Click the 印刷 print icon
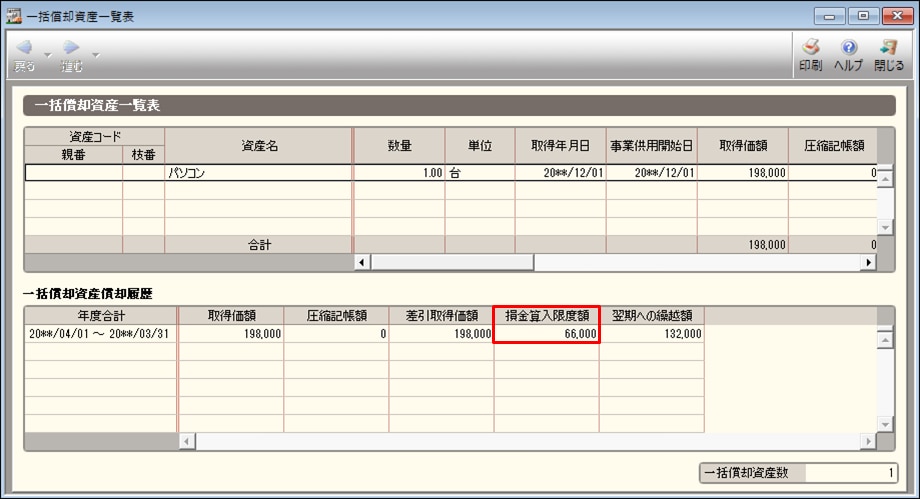 (810, 48)
